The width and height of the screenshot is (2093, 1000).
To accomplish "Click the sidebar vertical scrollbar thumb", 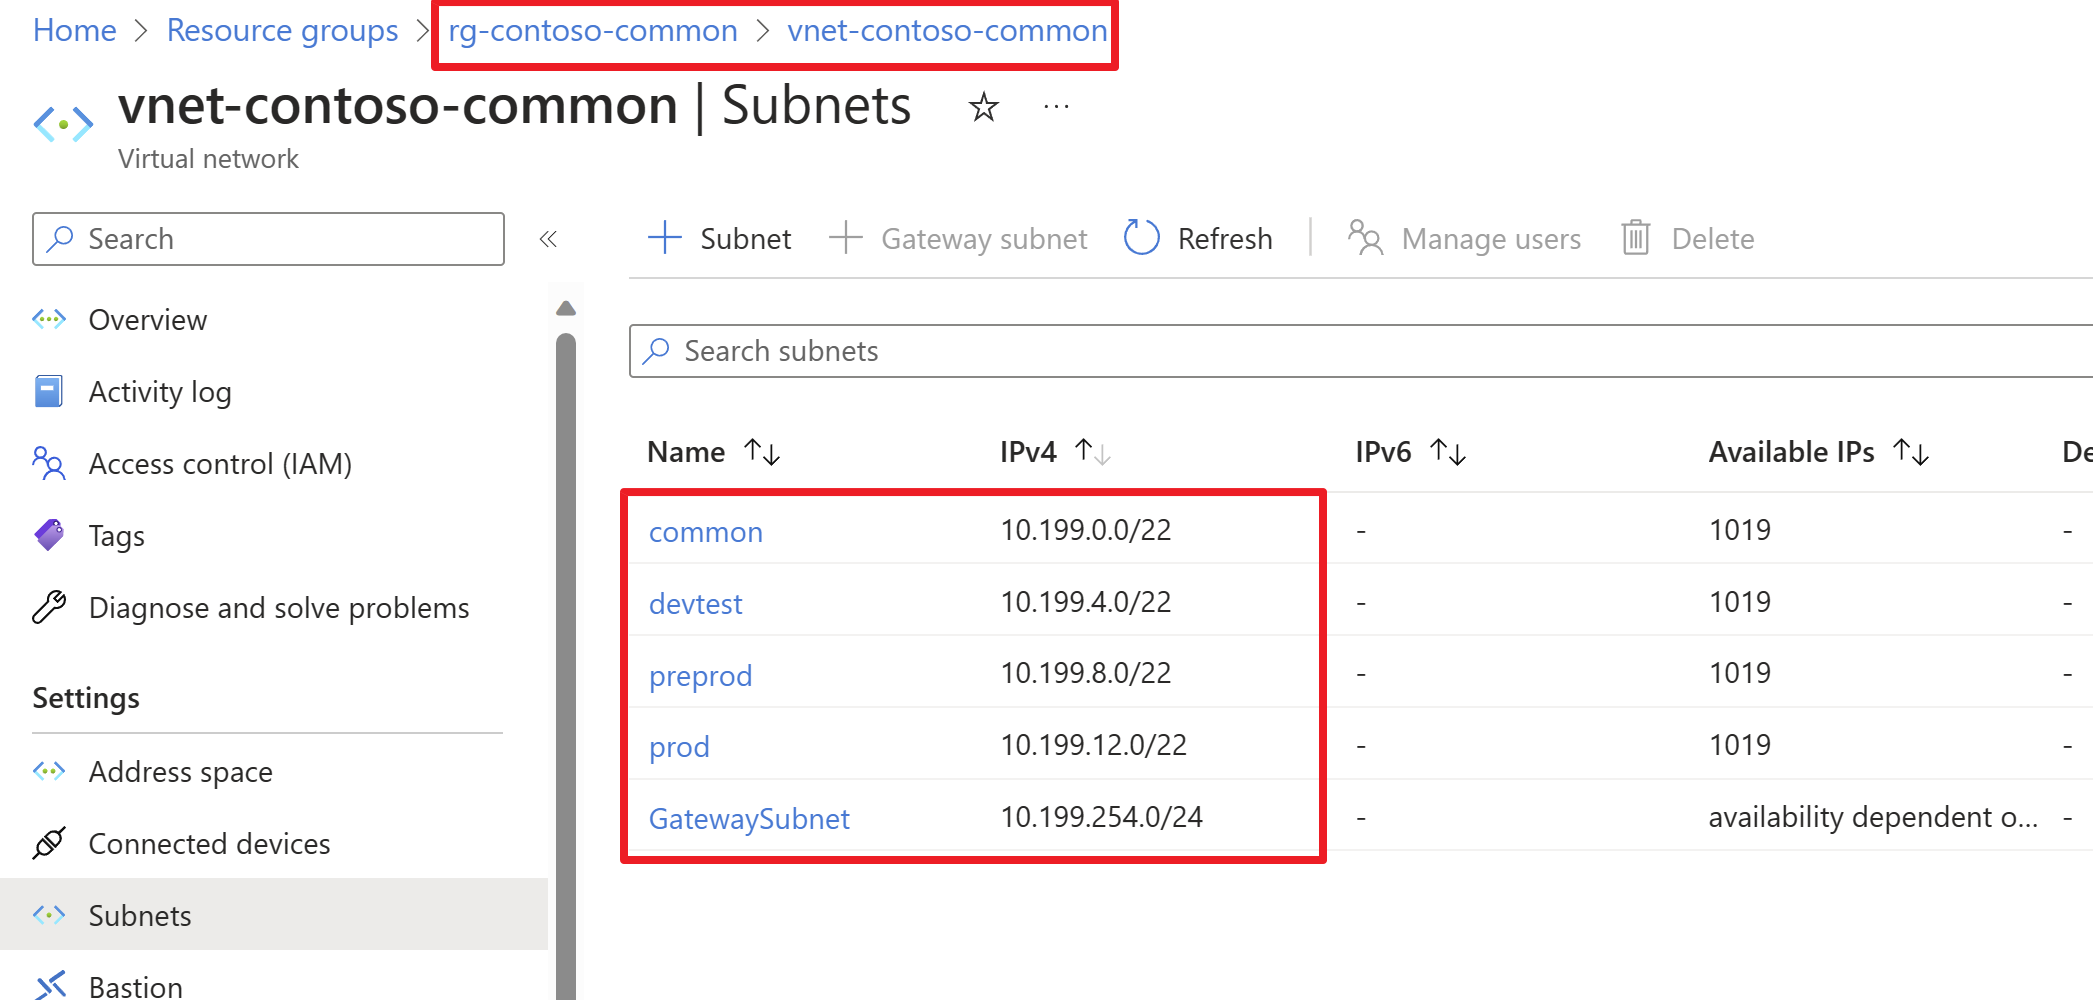I will (x=566, y=666).
